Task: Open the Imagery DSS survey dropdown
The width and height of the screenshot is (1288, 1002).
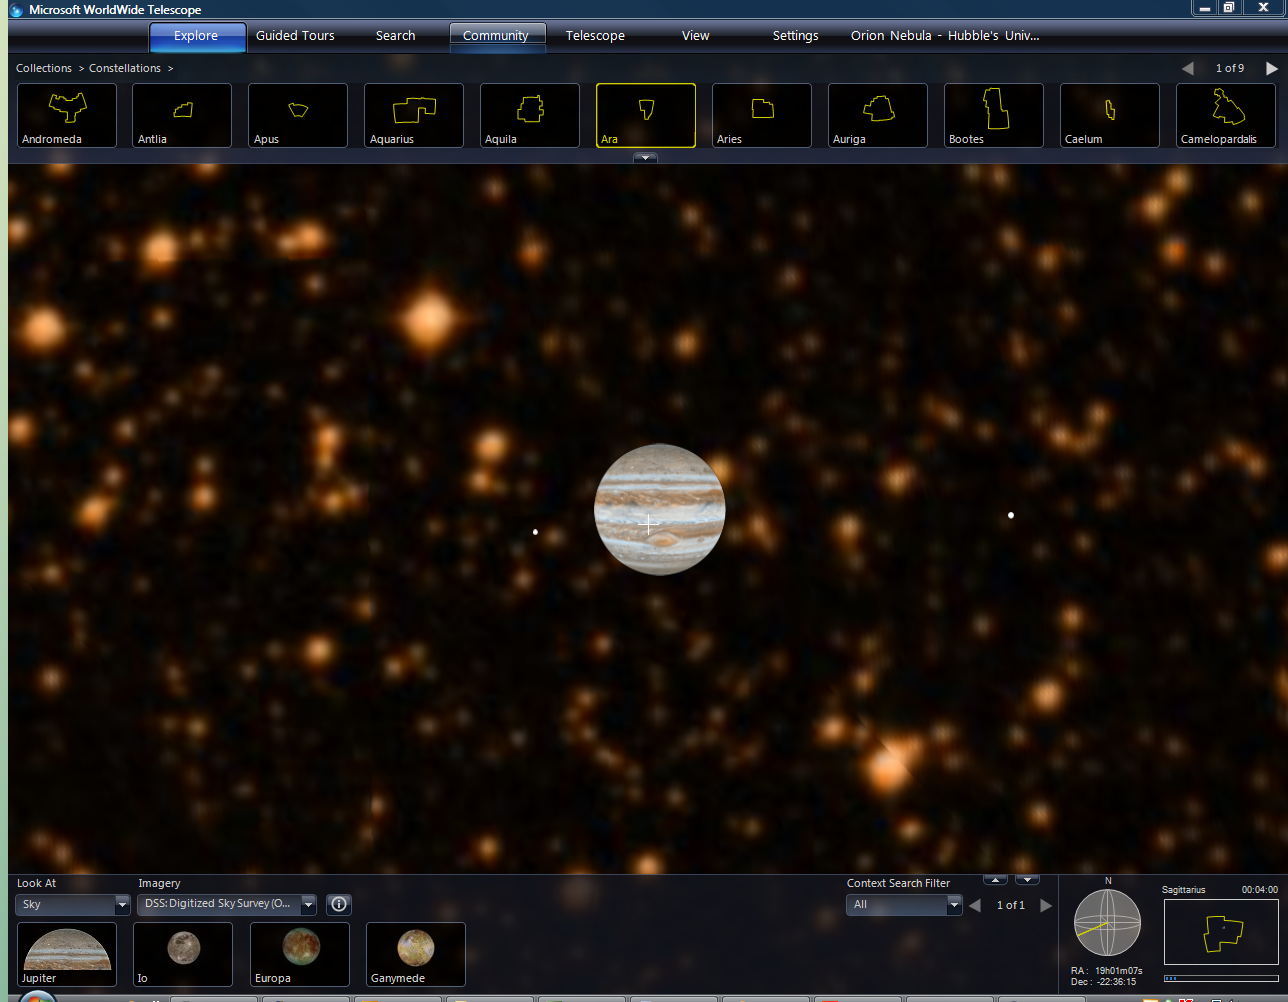Action: click(x=227, y=905)
